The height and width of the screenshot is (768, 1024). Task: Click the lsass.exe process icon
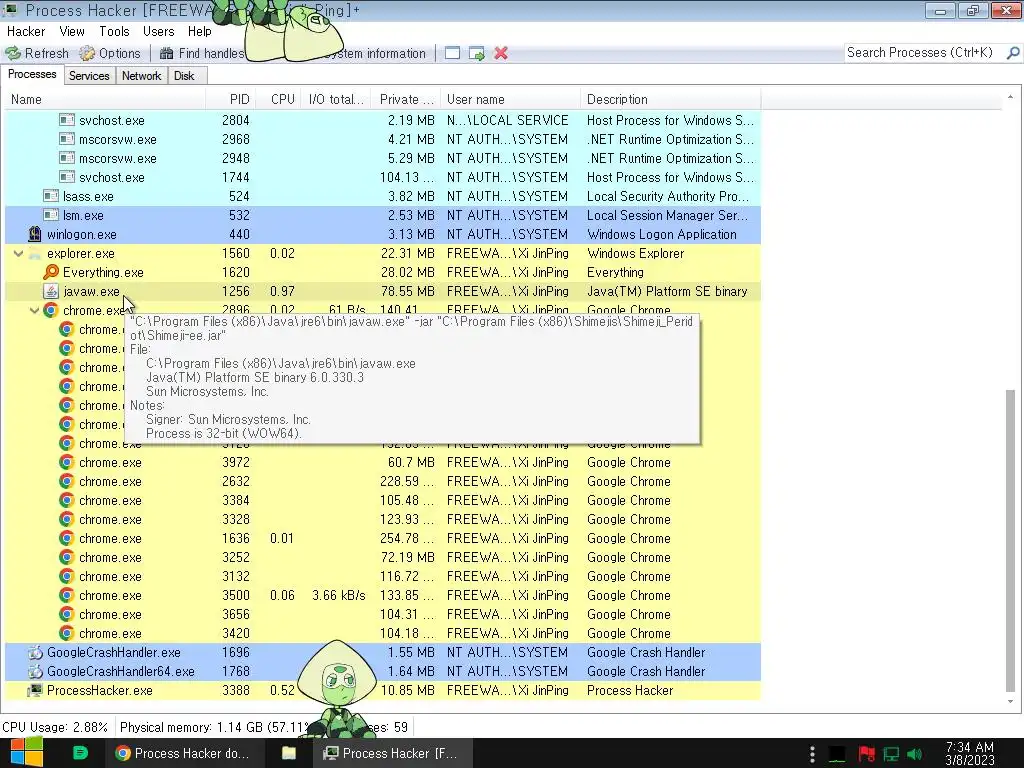[x=51, y=197]
